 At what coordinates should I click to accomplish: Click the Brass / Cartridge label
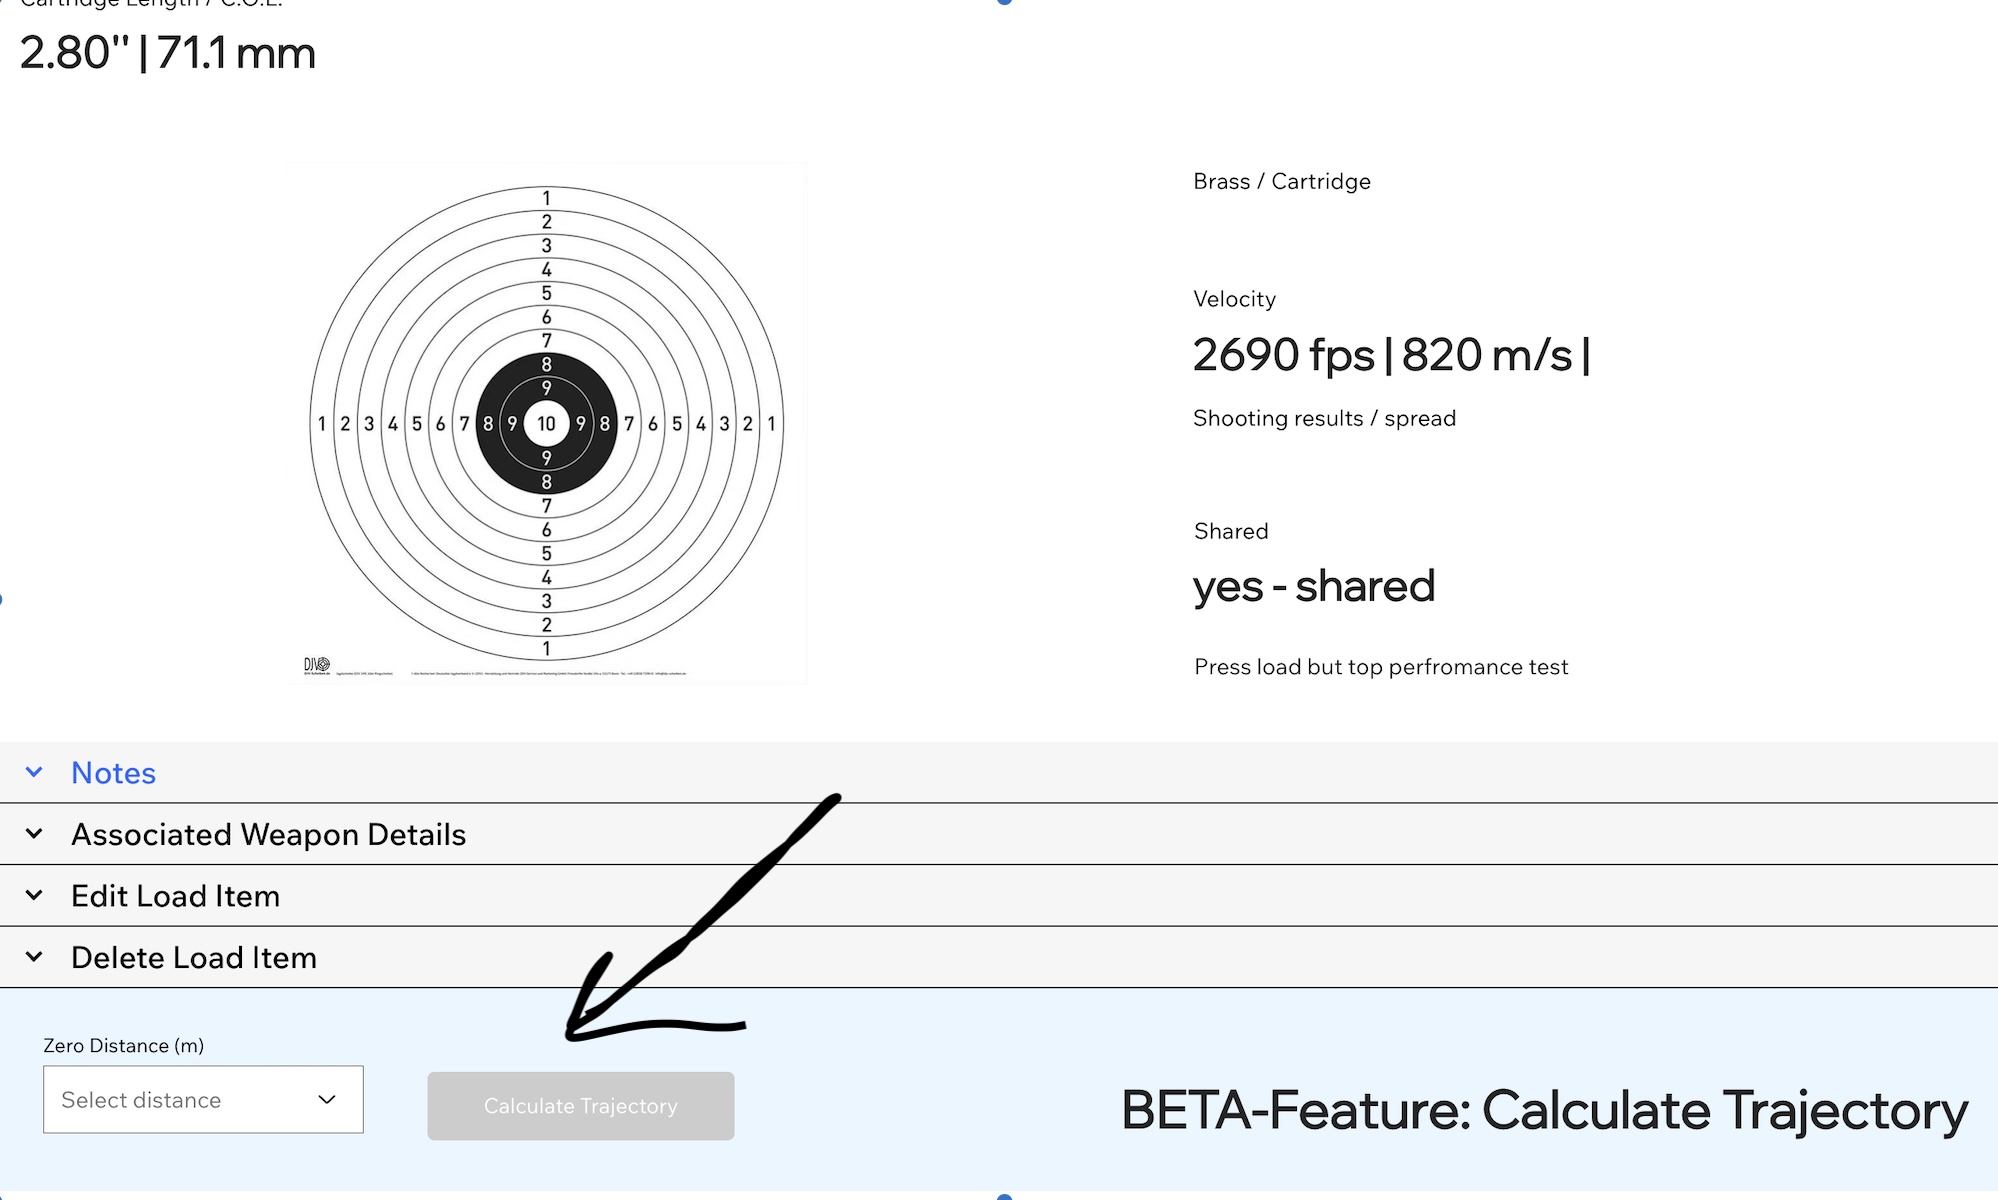(1282, 181)
